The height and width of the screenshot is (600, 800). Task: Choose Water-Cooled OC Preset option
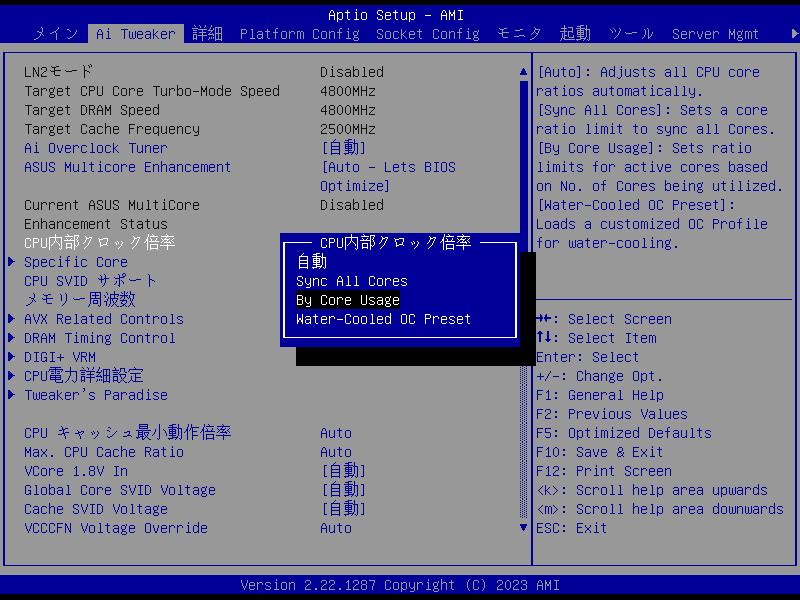(383, 319)
